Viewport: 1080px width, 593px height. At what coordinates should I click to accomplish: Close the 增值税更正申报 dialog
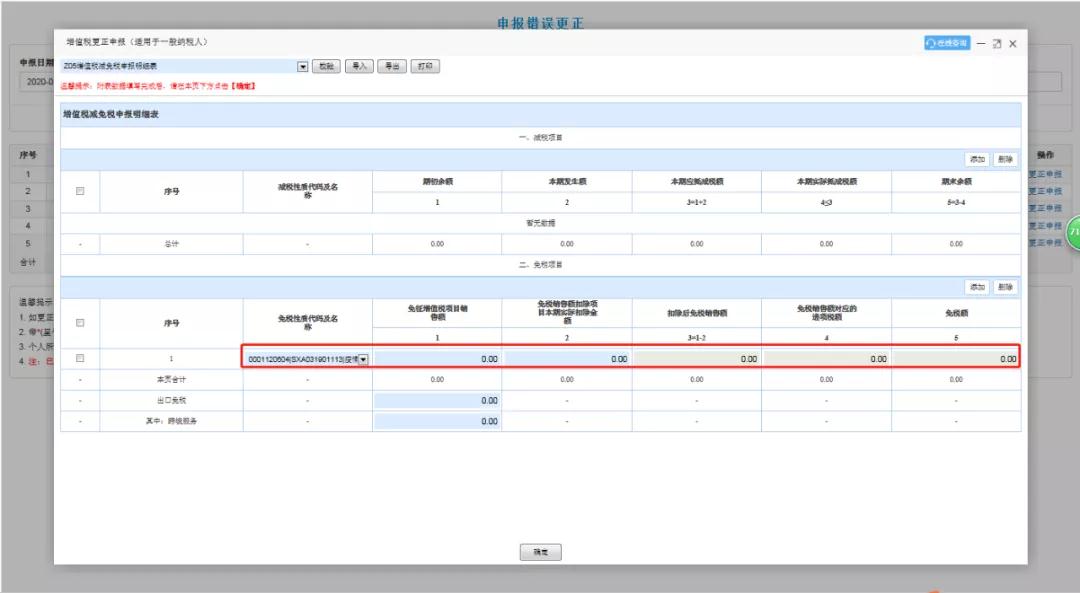(1013, 44)
